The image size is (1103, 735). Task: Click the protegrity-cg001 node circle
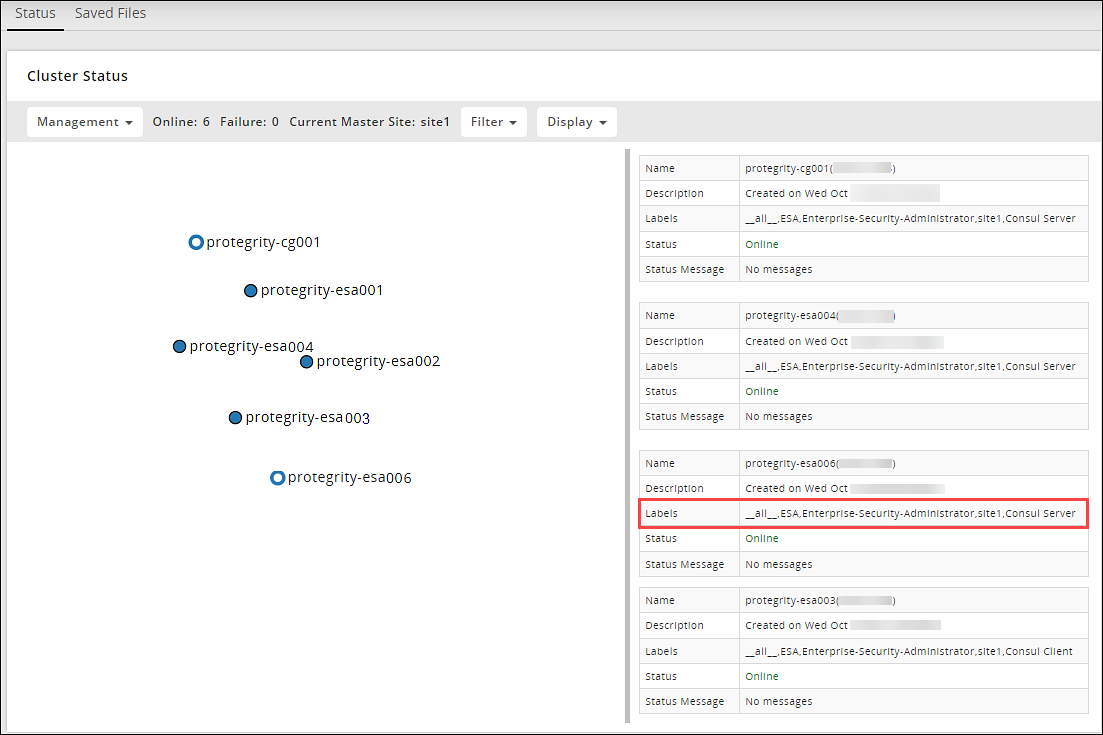click(196, 242)
